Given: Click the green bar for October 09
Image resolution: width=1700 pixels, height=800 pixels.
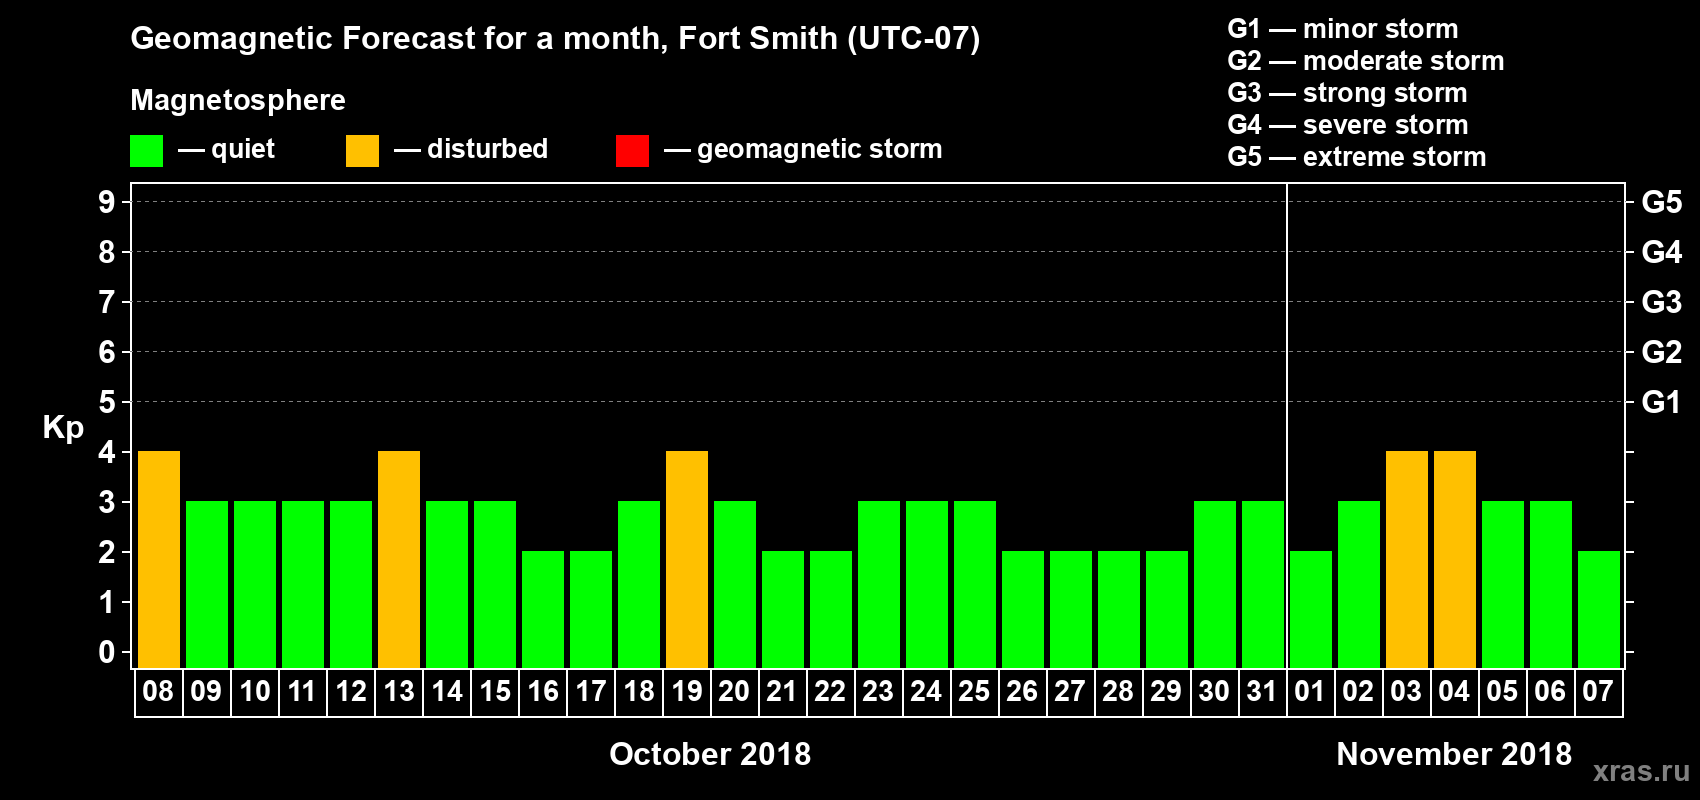Looking at the screenshot, I should coord(207,585).
